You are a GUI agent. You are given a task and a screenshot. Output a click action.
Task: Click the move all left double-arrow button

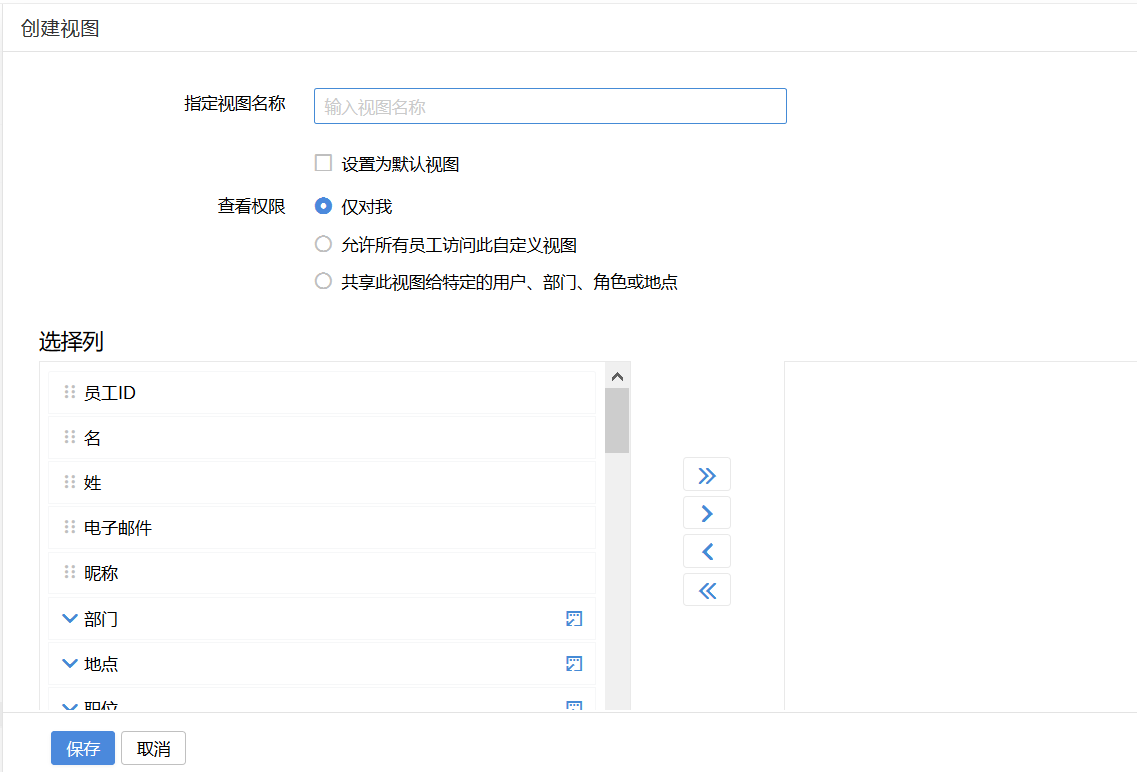click(x=706, y=590)
